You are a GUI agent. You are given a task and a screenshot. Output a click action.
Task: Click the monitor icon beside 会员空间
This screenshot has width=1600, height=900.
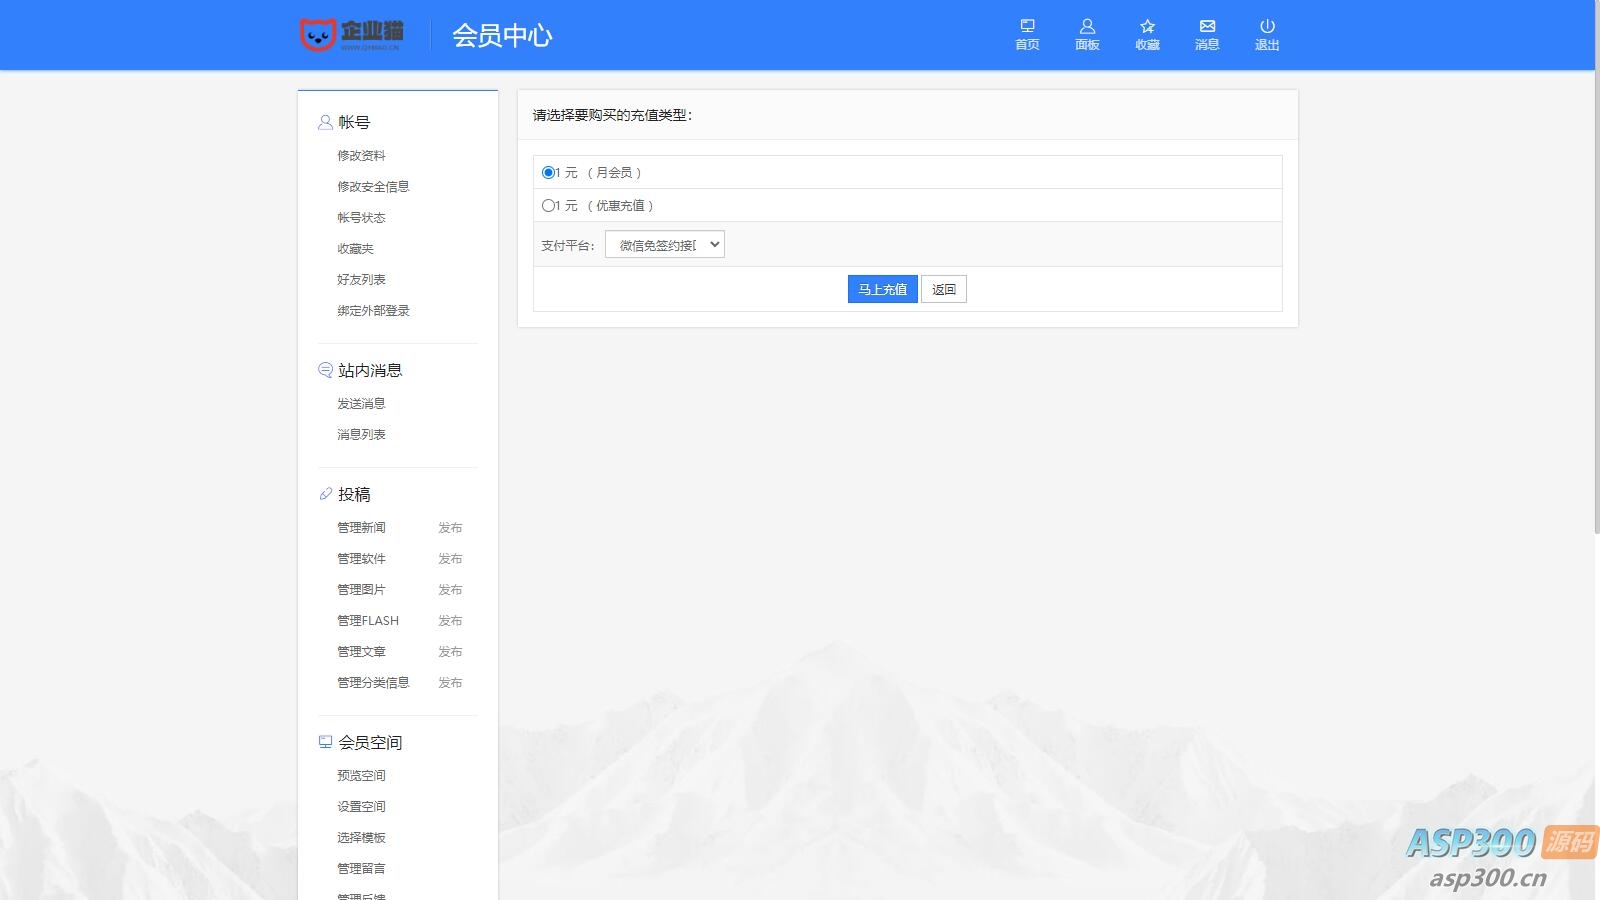[324, 741]
